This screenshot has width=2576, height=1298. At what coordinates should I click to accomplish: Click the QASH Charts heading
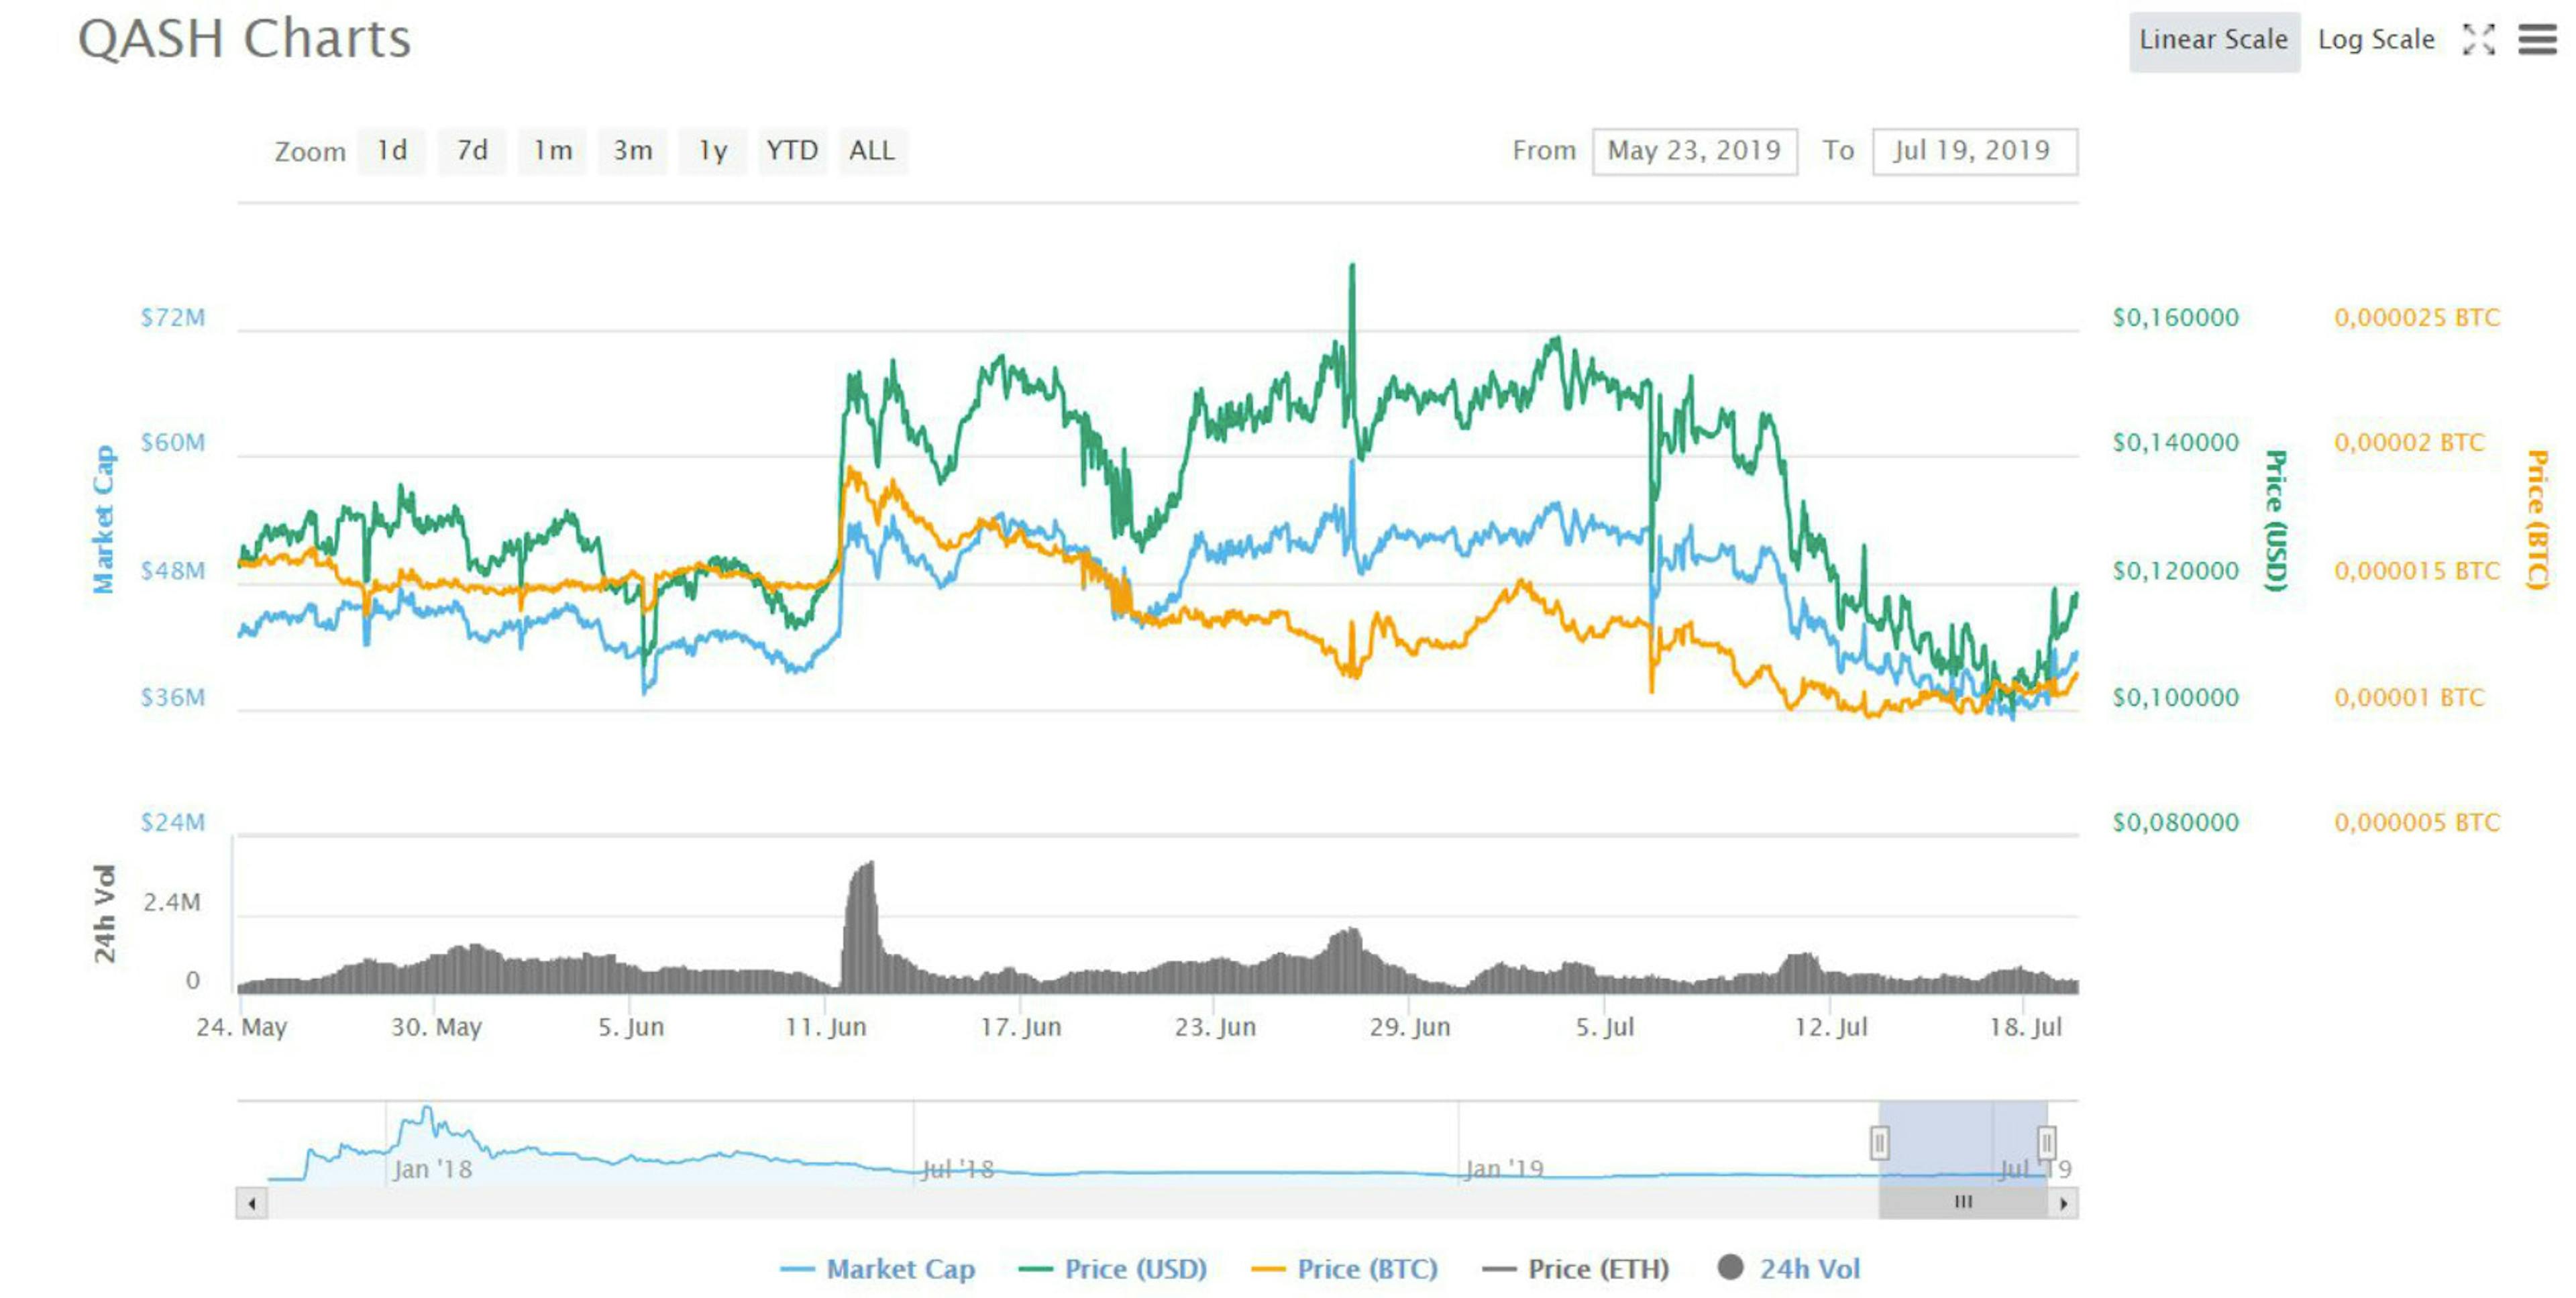(x=244, y=39)
